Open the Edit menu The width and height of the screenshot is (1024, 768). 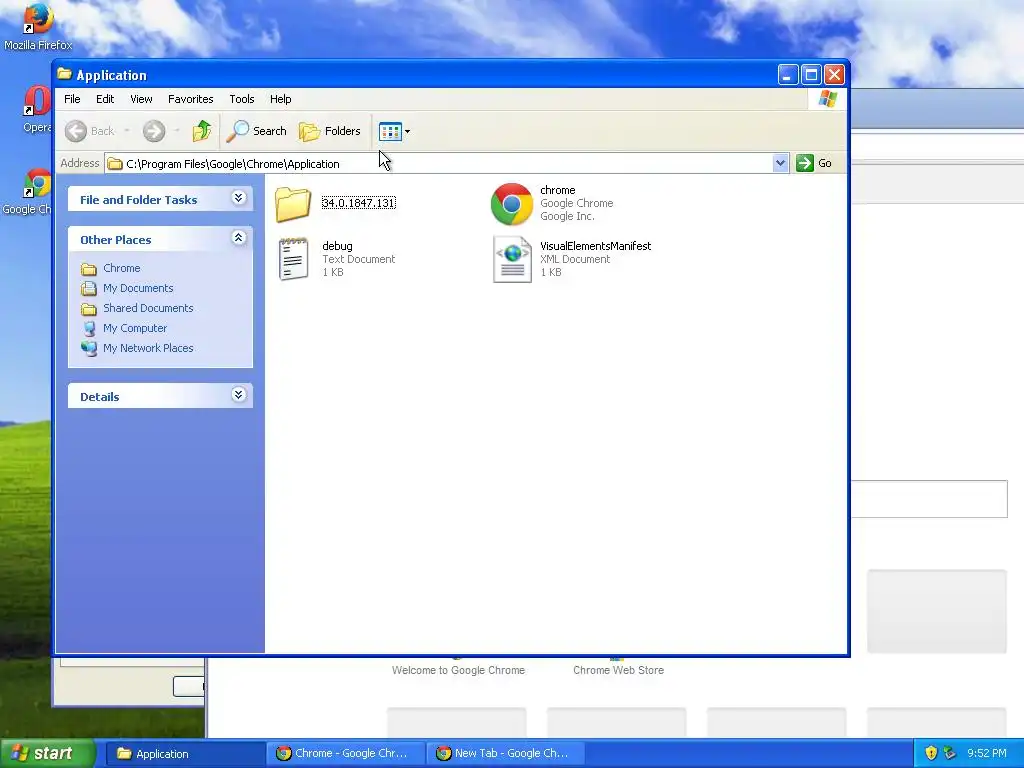point(104,99)
